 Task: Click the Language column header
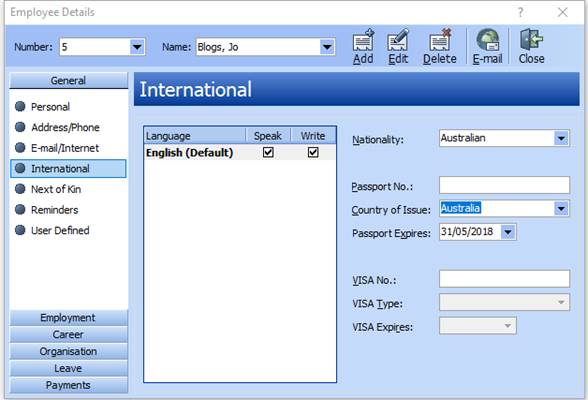[195, 136]
